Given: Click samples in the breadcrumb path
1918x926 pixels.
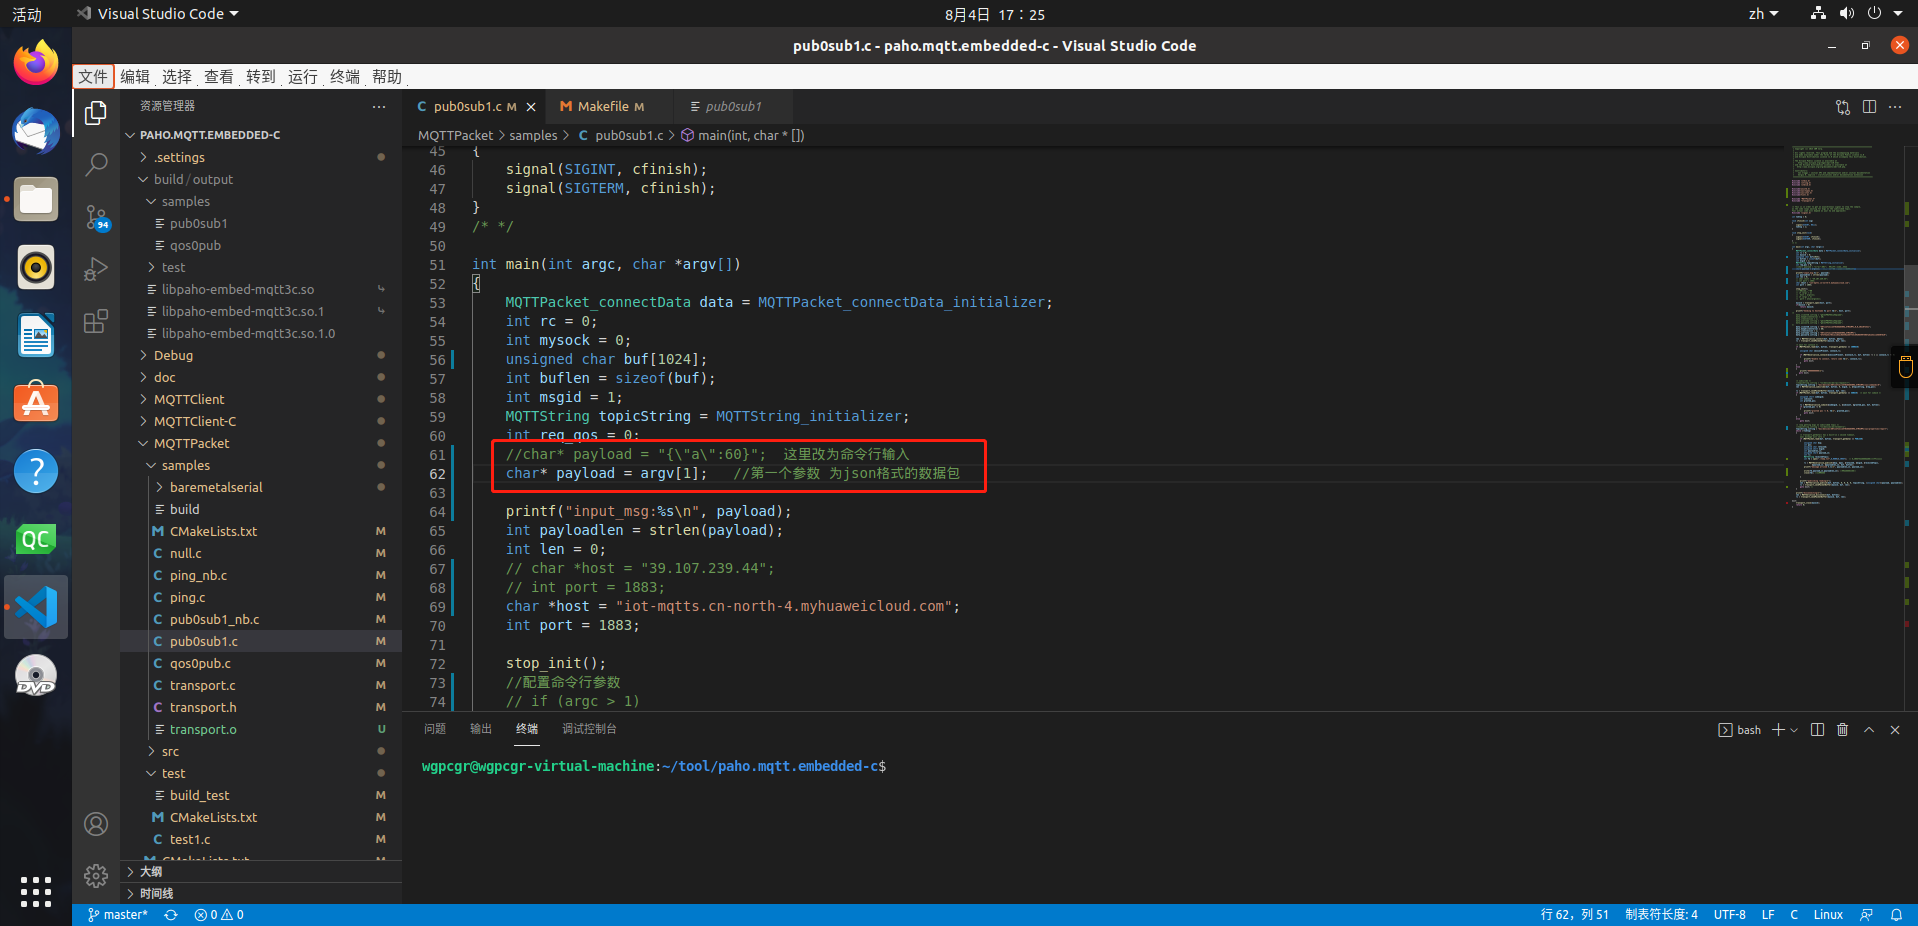Looking at the screenshot, I should [533, 135].
